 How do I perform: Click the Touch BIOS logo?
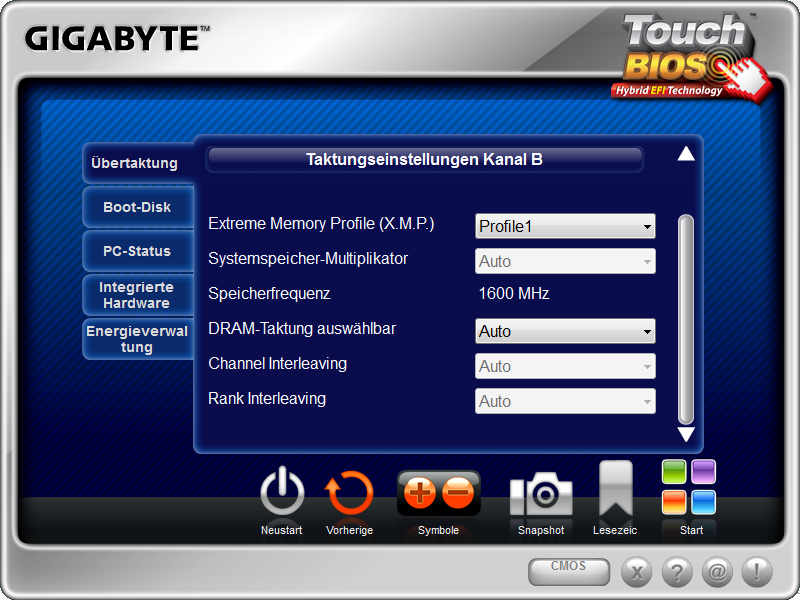[x=692, y=58]
